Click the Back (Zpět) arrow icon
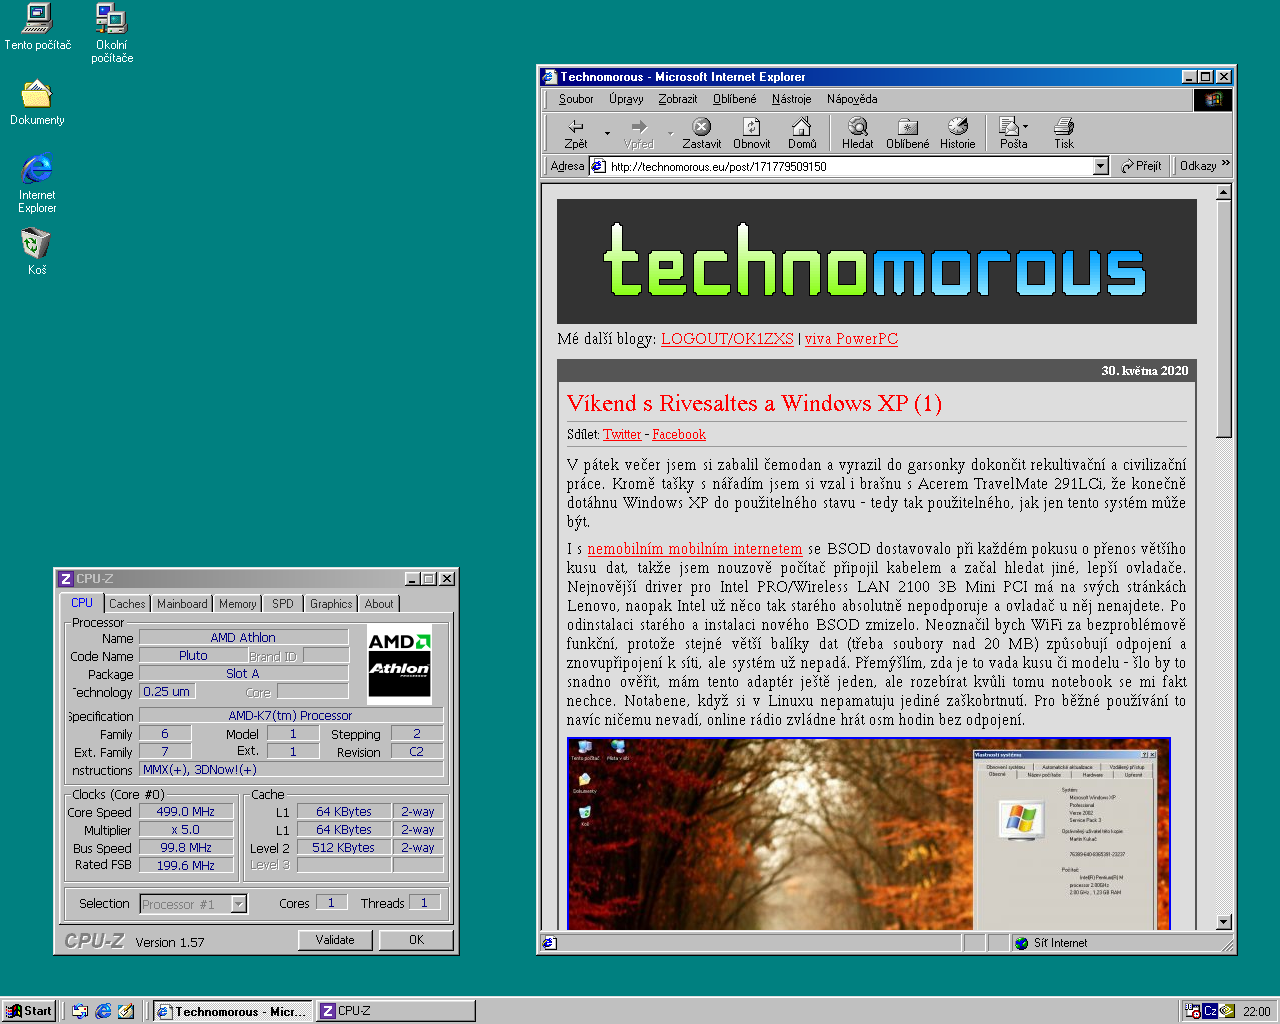 576,127
